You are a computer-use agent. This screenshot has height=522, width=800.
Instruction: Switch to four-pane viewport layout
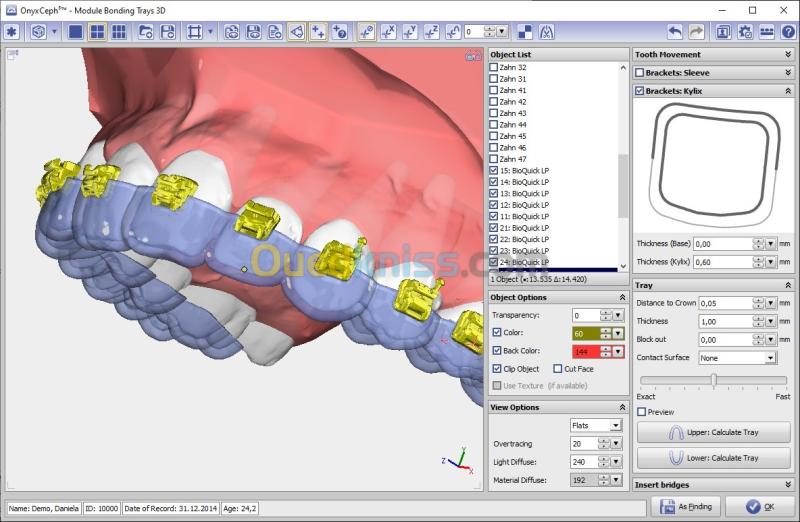[97, 32]
